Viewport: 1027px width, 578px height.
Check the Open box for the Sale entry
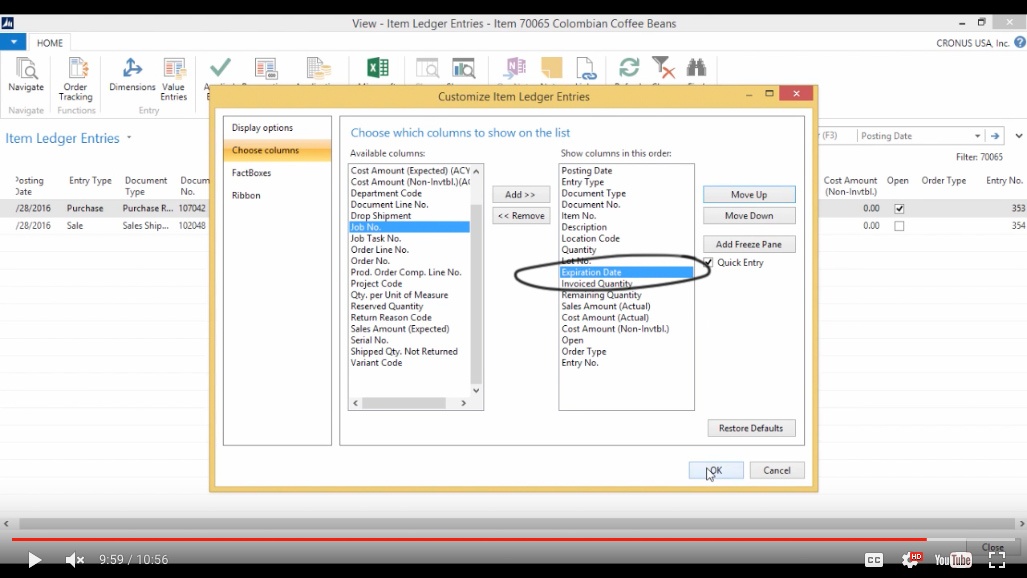[x=899, y=226]
